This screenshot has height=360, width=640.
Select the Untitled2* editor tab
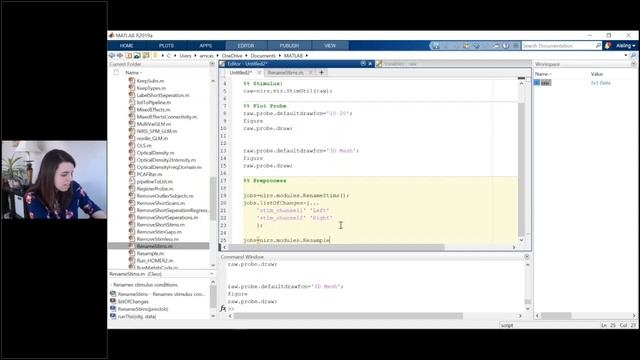point(241,73)
